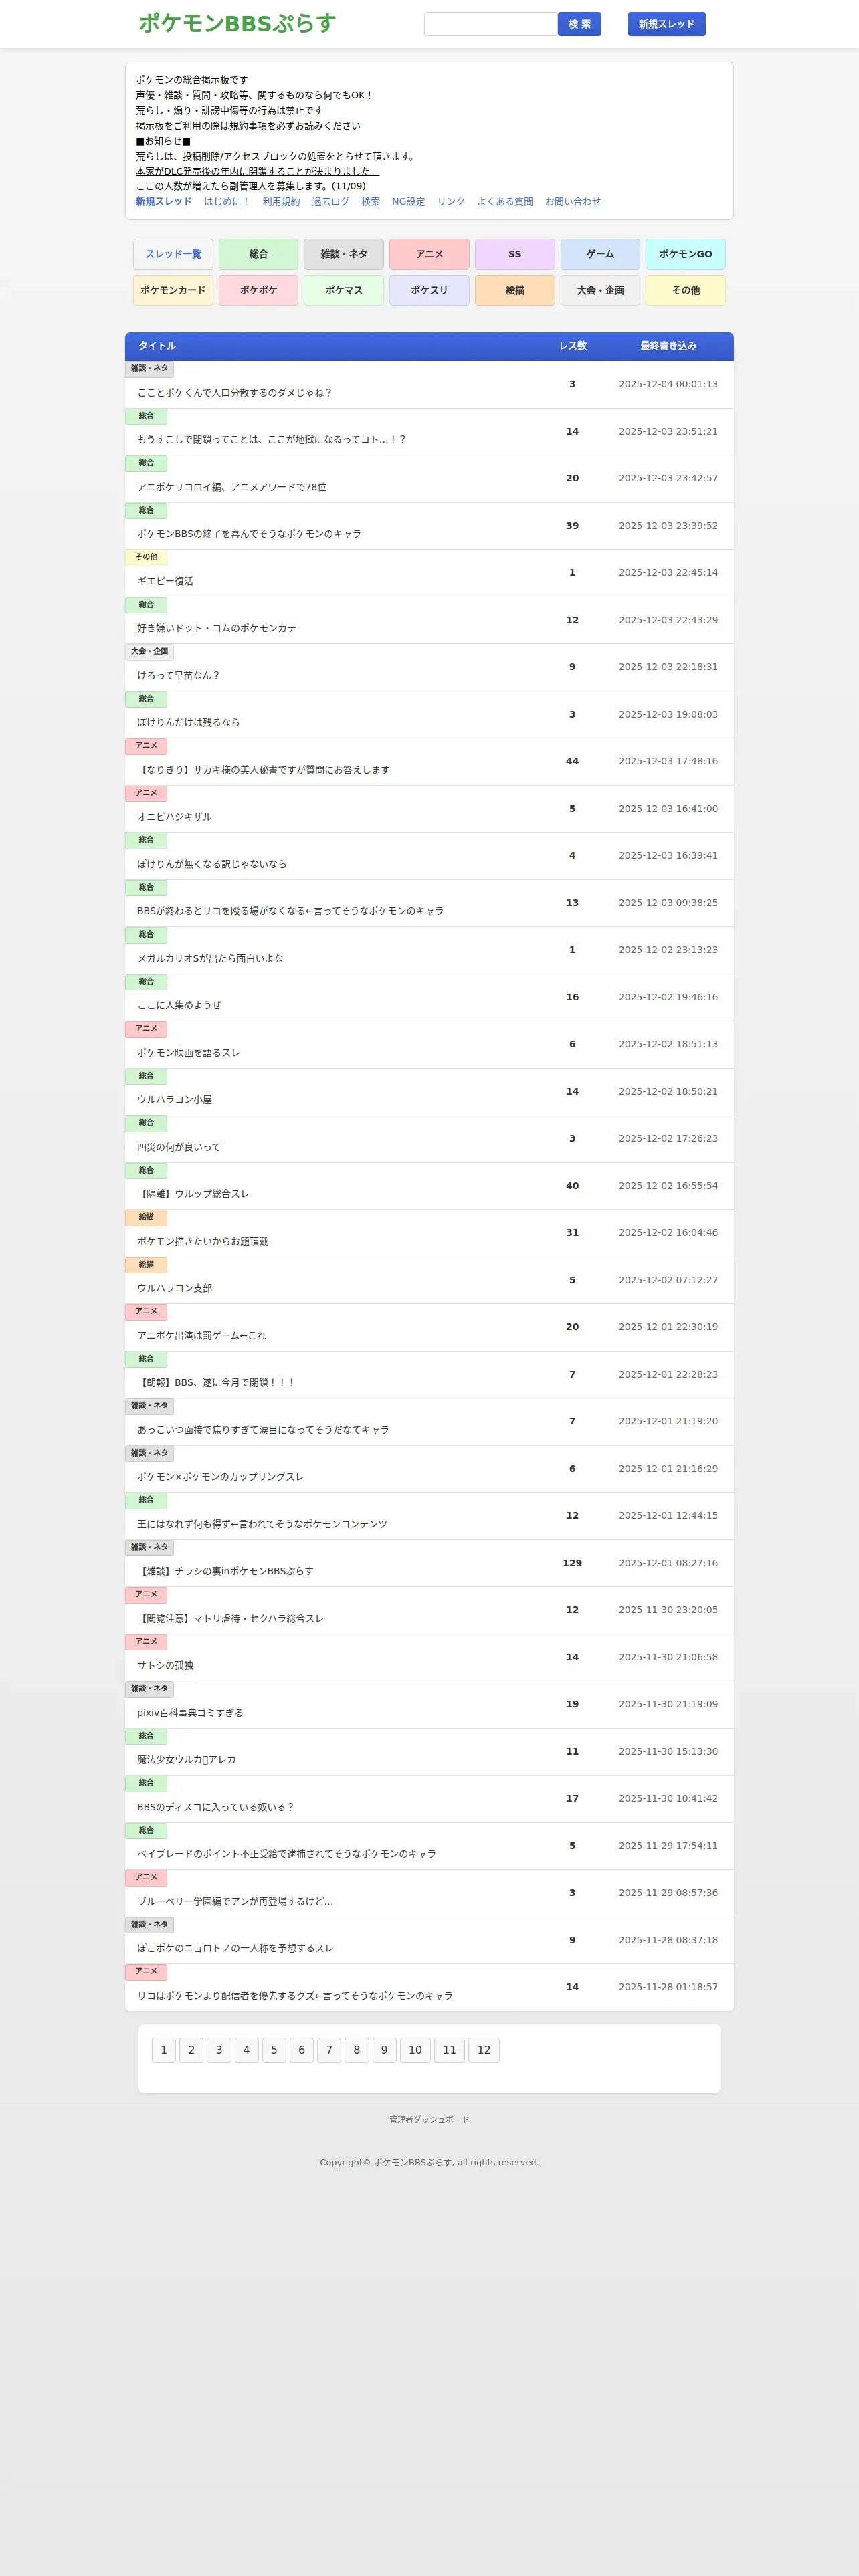
Task: Select the ポケスリ category tab
Action: coord(429,290)
